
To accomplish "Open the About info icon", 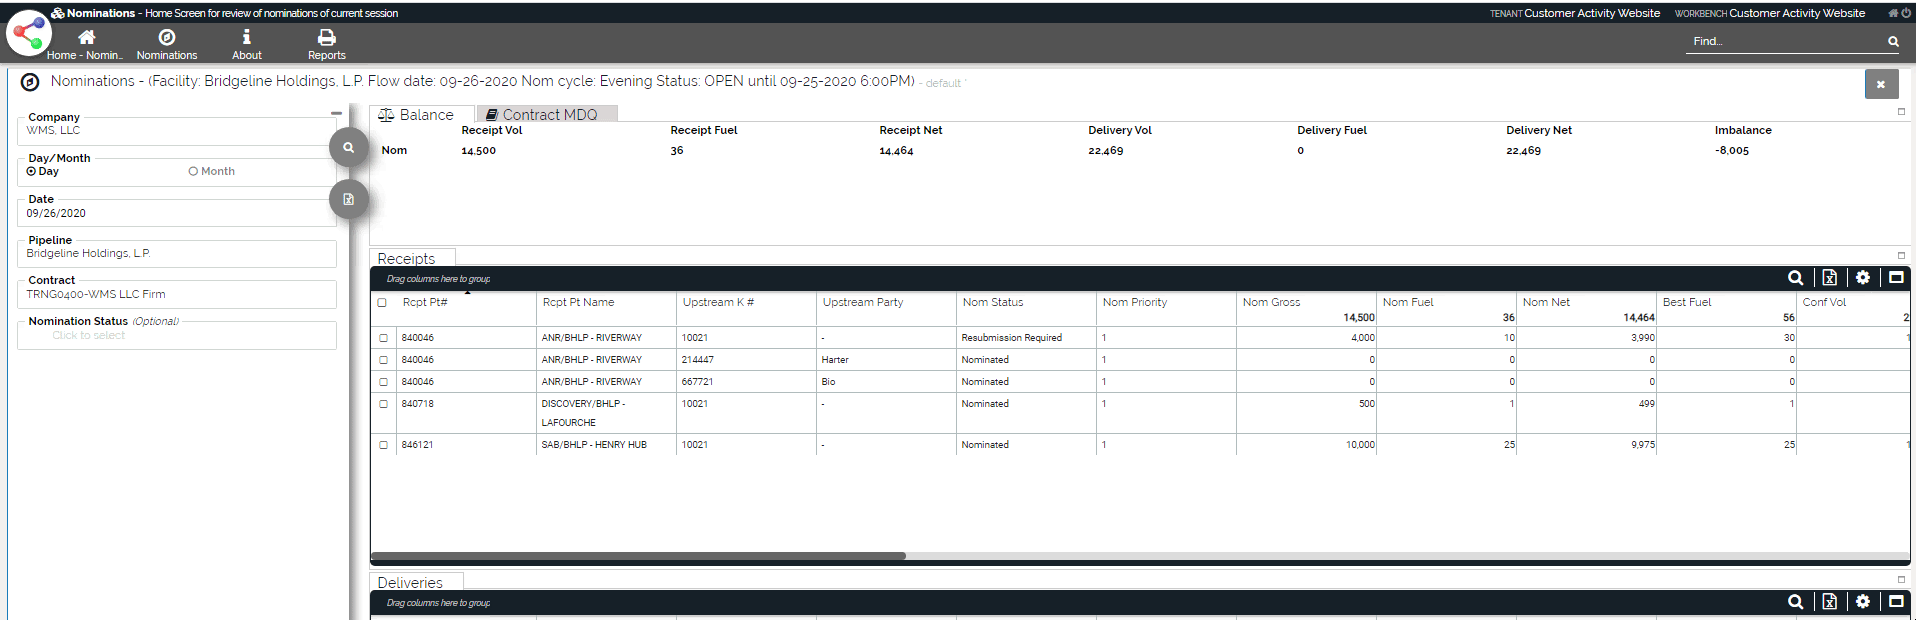I will [x=246, y=38].
